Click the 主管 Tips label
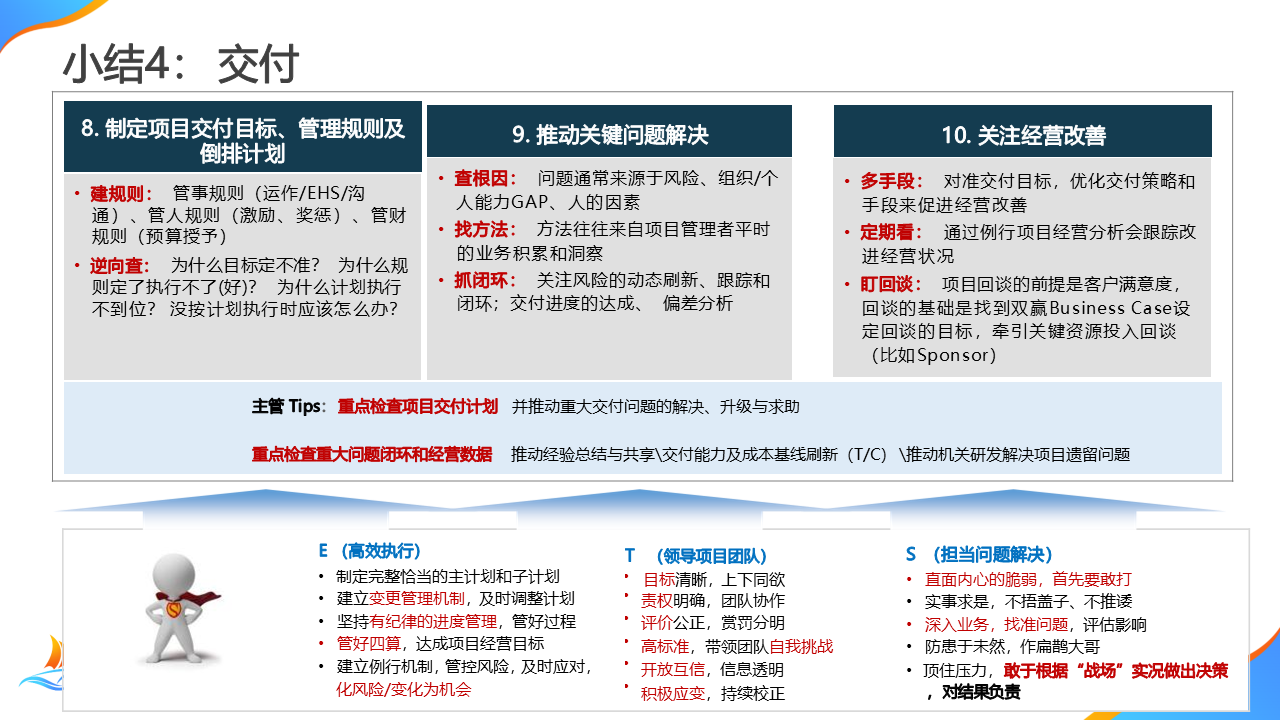The image size is (1280, 720). pos(288,407)
